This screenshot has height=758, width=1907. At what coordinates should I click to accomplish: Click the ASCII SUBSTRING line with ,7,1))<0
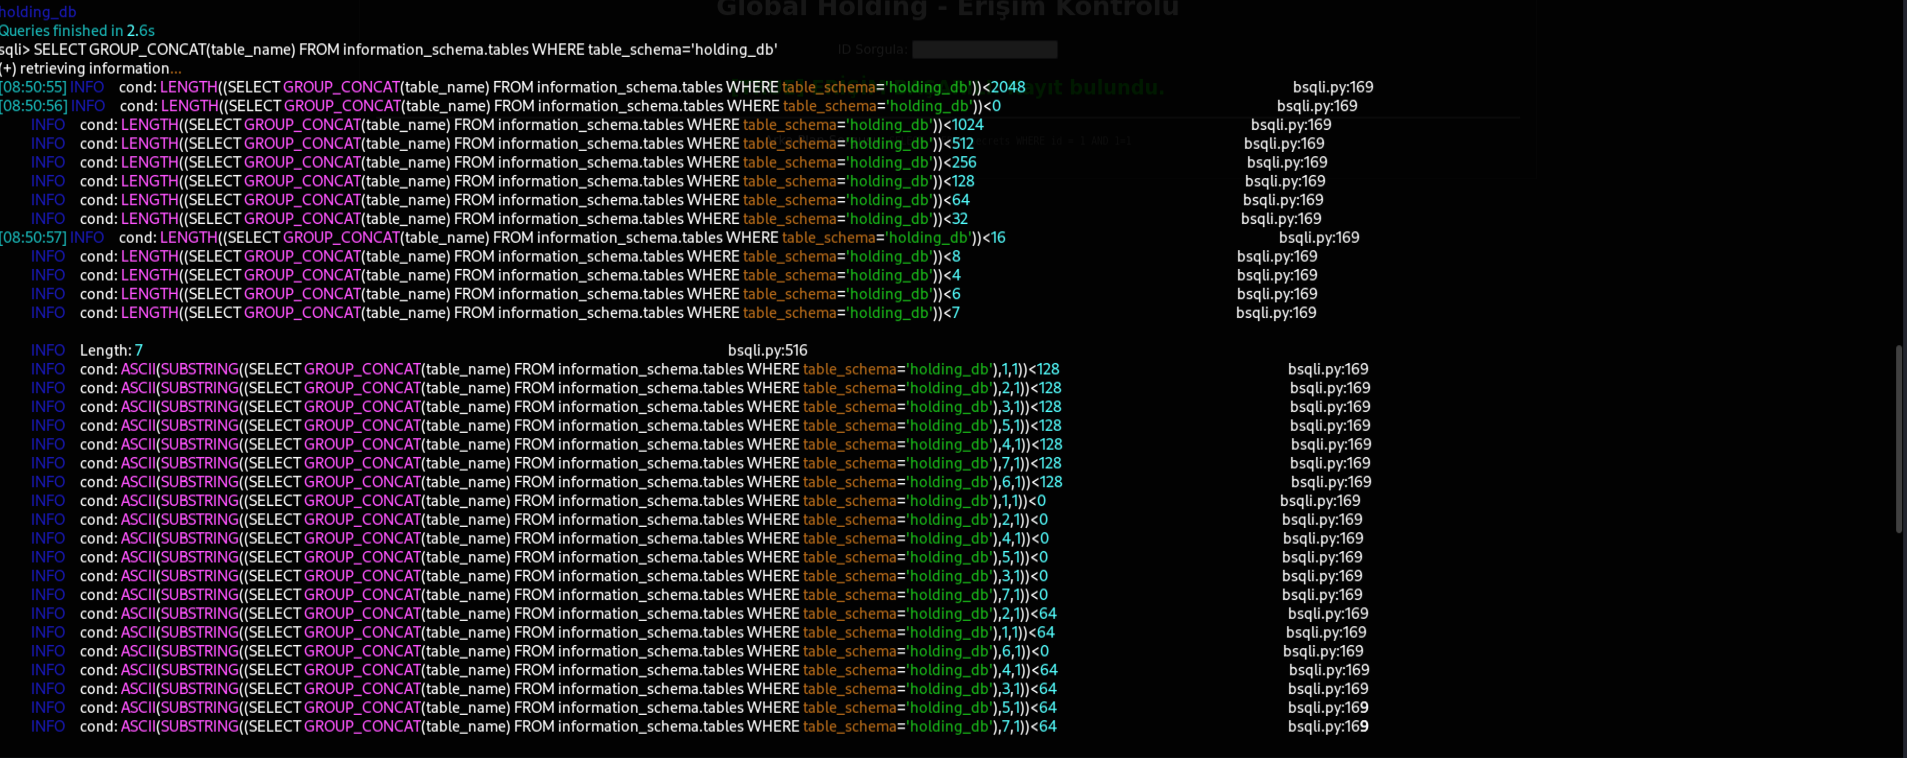coord(564,595)
